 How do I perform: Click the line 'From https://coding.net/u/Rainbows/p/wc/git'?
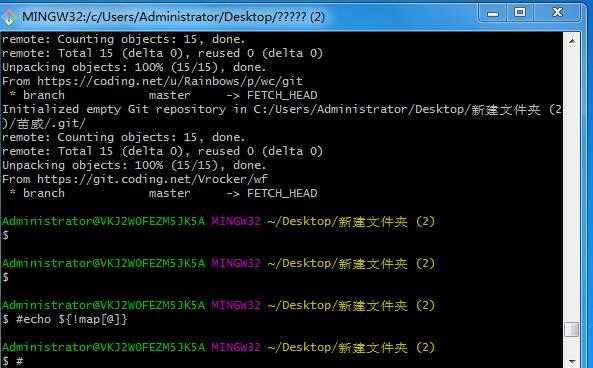point(152,81)
